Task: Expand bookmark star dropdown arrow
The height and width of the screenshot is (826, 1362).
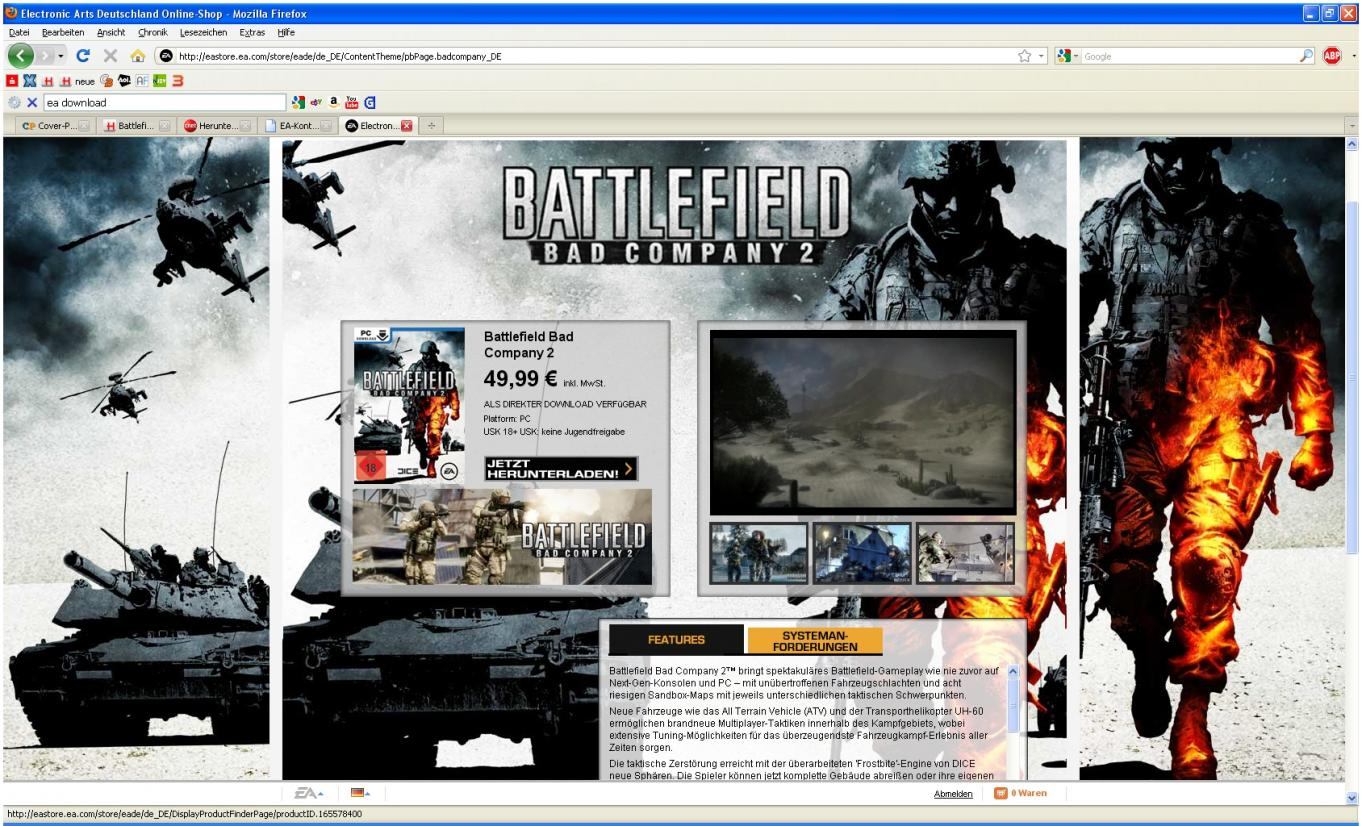Action: [x=1040, y=57]
